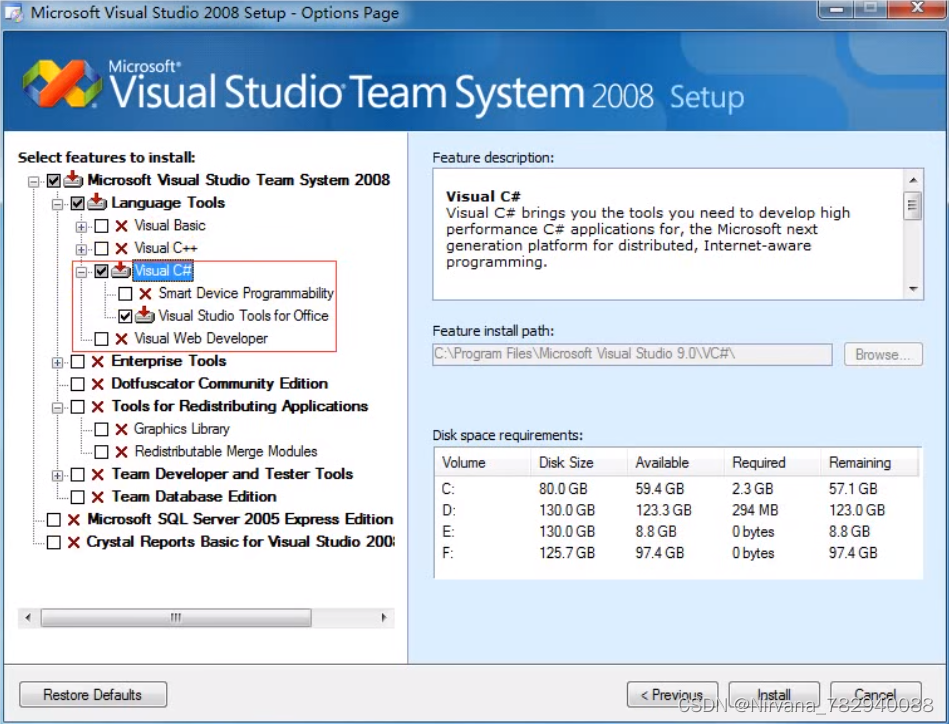Enable the Visual C++ checkbox
This screenshot has height=724, width=949.
click(102, 248)
